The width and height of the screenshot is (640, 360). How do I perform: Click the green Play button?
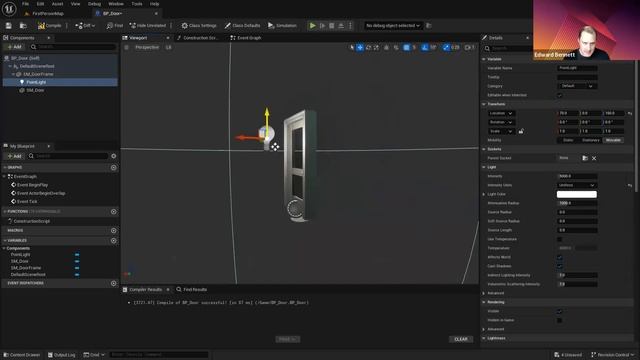312,26
